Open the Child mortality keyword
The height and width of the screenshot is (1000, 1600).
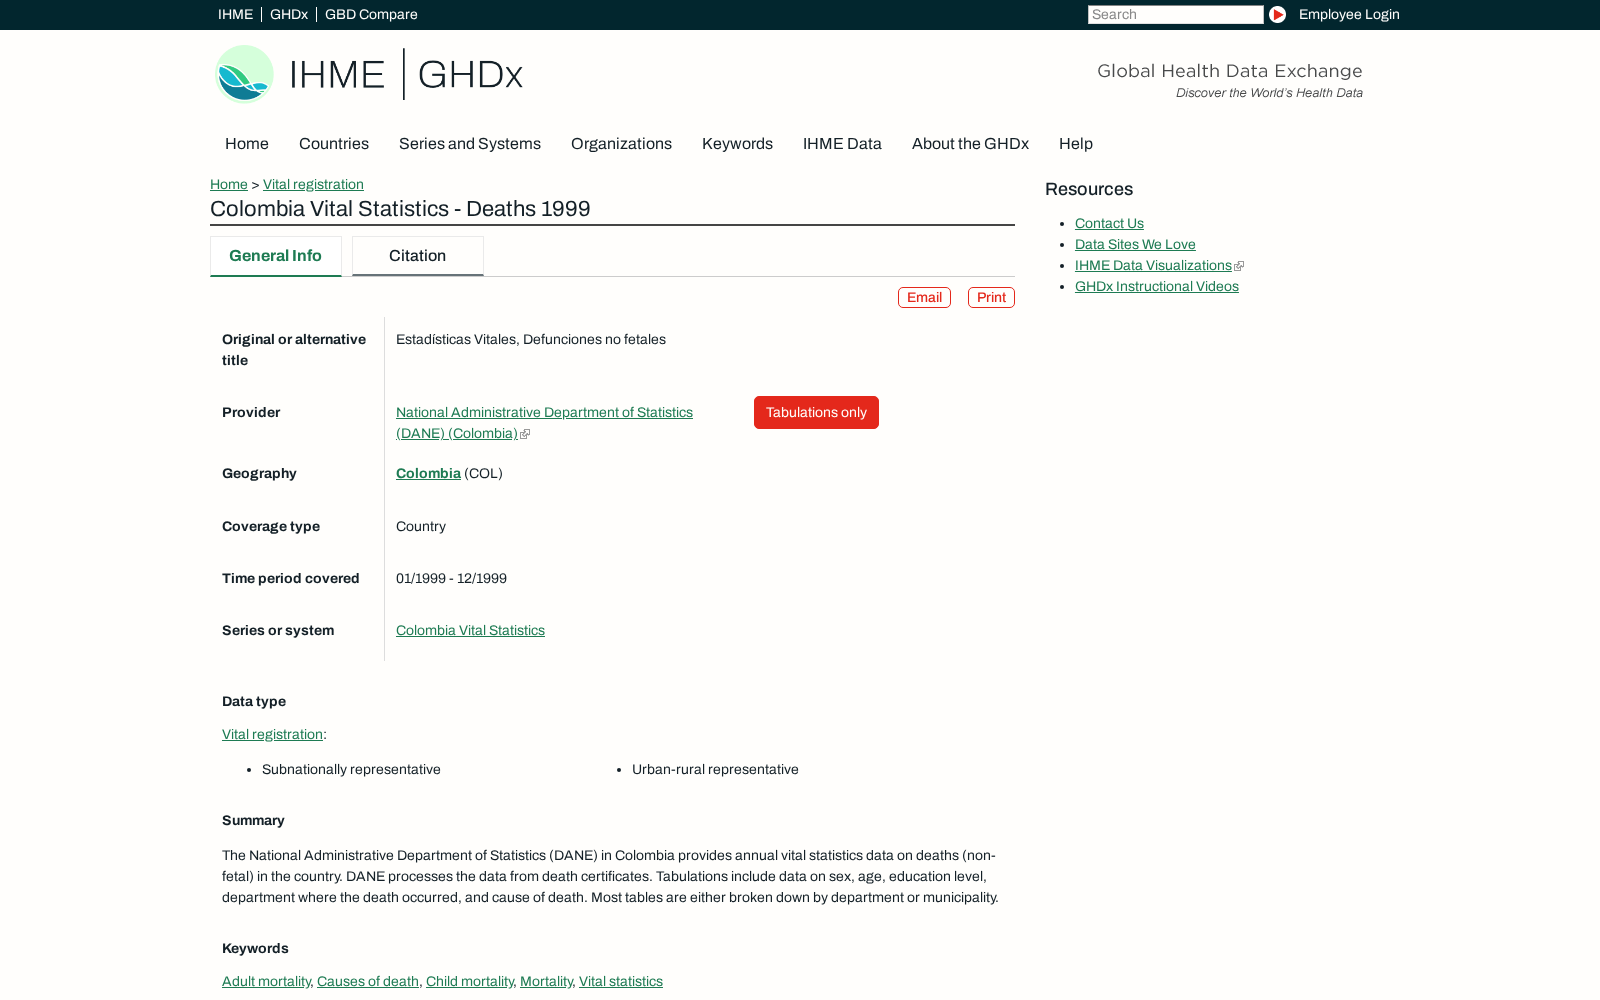pos(470,982)
